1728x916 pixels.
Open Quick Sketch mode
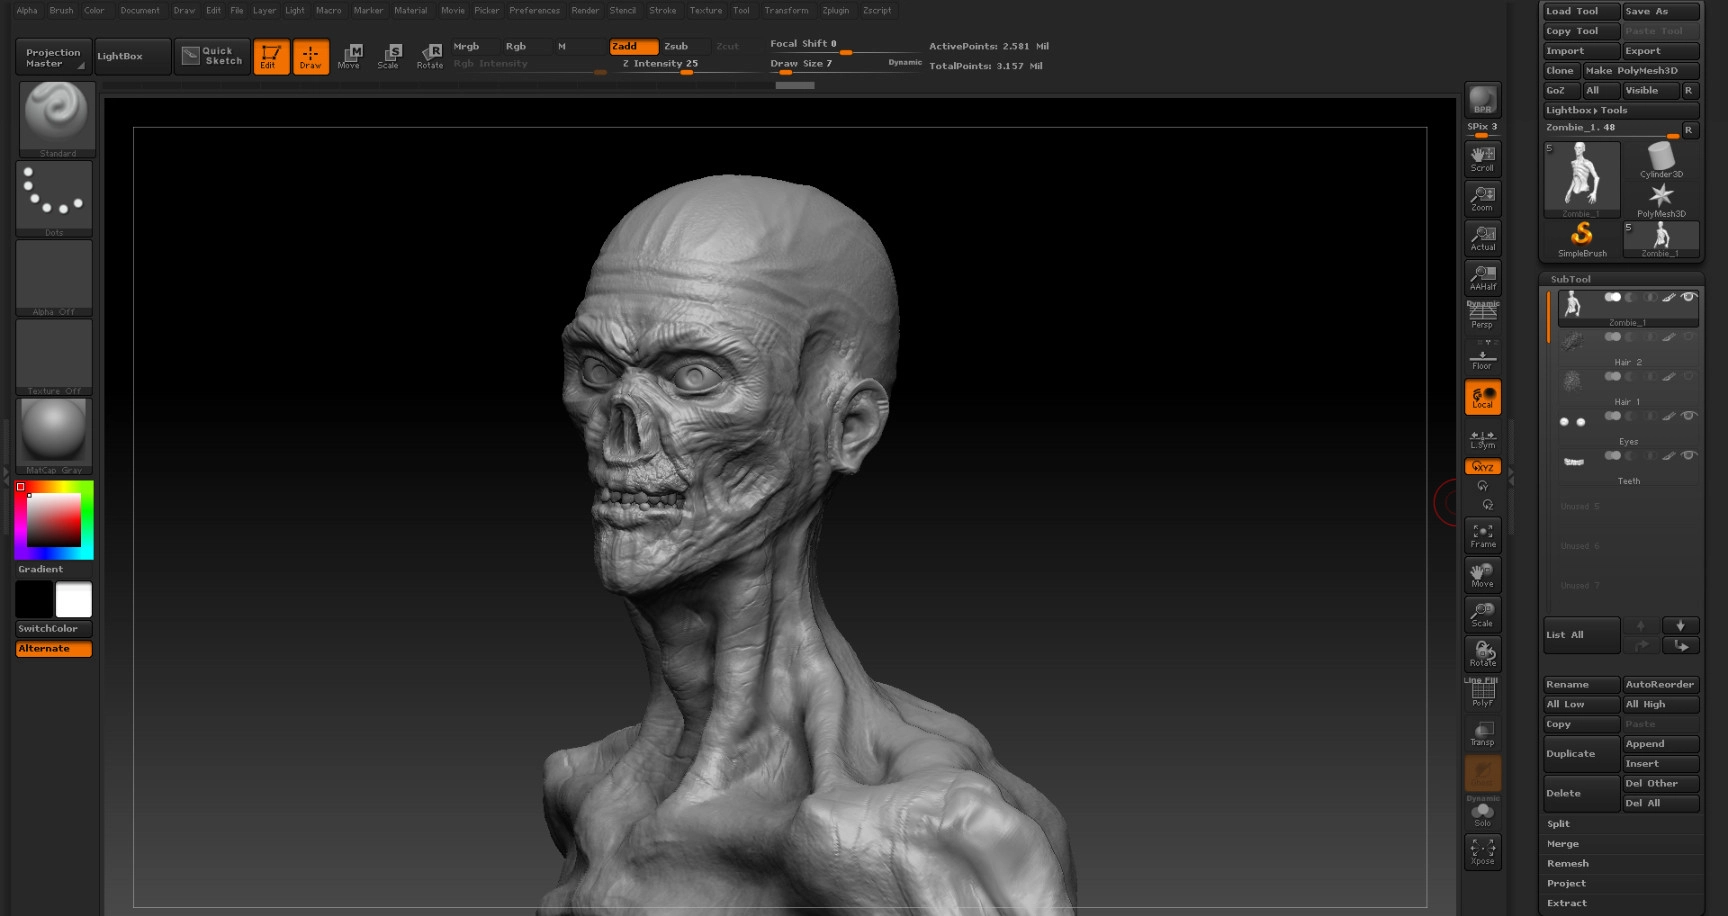[x=213, y=56]
